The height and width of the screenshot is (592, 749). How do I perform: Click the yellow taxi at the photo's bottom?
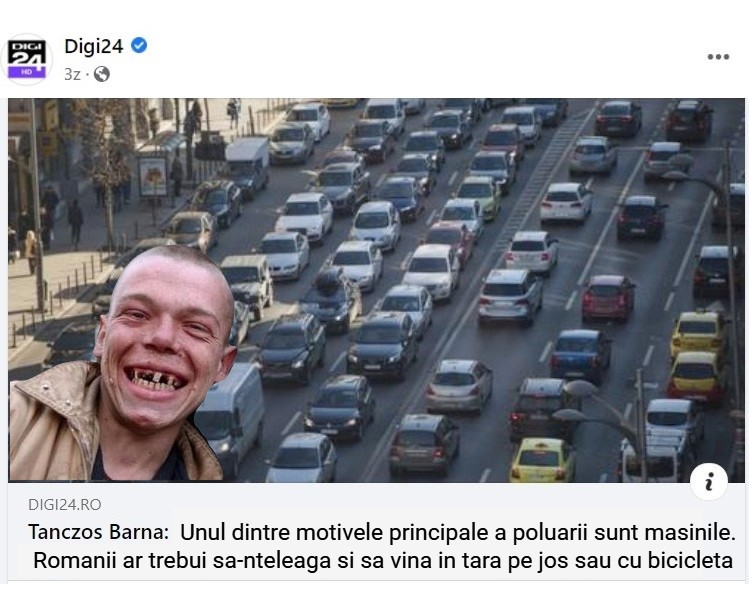coord(542,460)
